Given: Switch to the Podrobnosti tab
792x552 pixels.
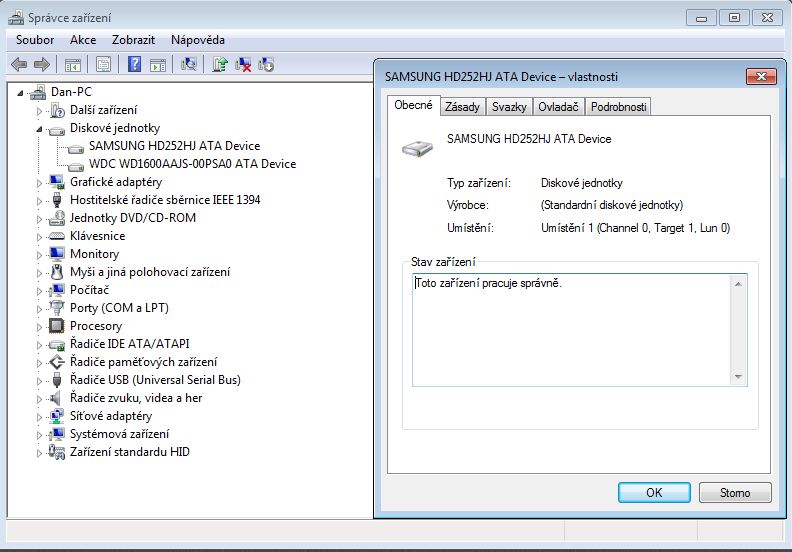Looking at the screenshot, I should pos(618,107).
